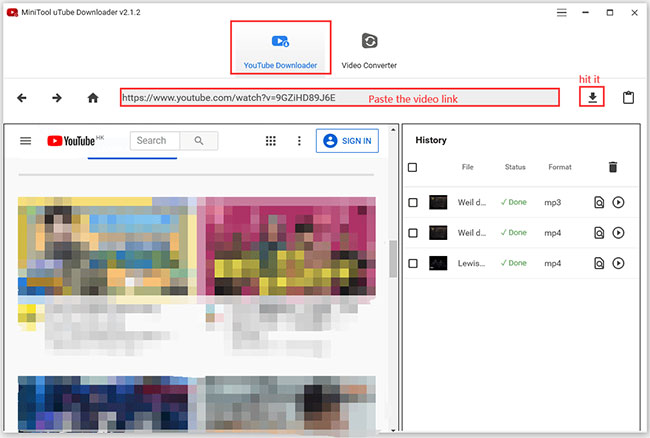
Task: Tick the checkbox for the Lewis... row
Action: click(413, 264)
